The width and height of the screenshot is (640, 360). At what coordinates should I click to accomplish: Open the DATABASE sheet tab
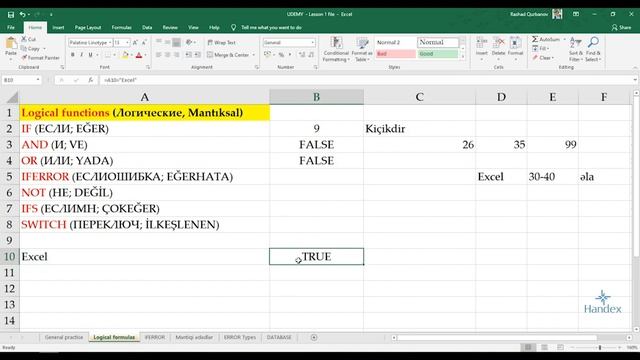click(279, 338)
